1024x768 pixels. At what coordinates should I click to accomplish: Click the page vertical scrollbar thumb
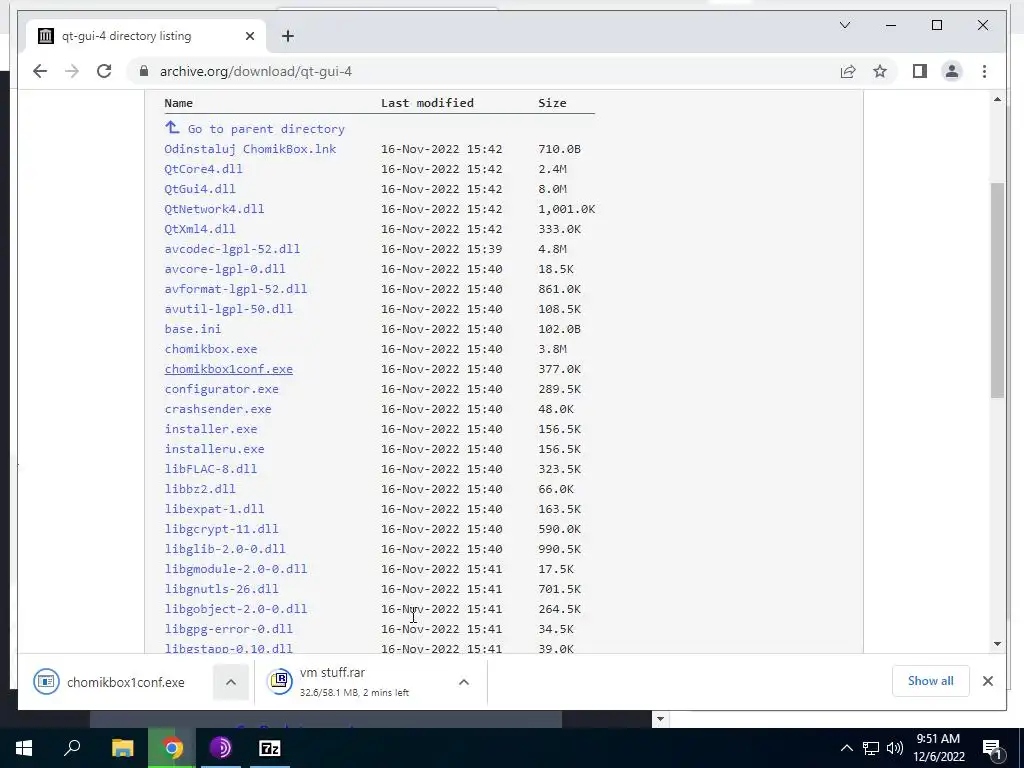click(997, 290)
